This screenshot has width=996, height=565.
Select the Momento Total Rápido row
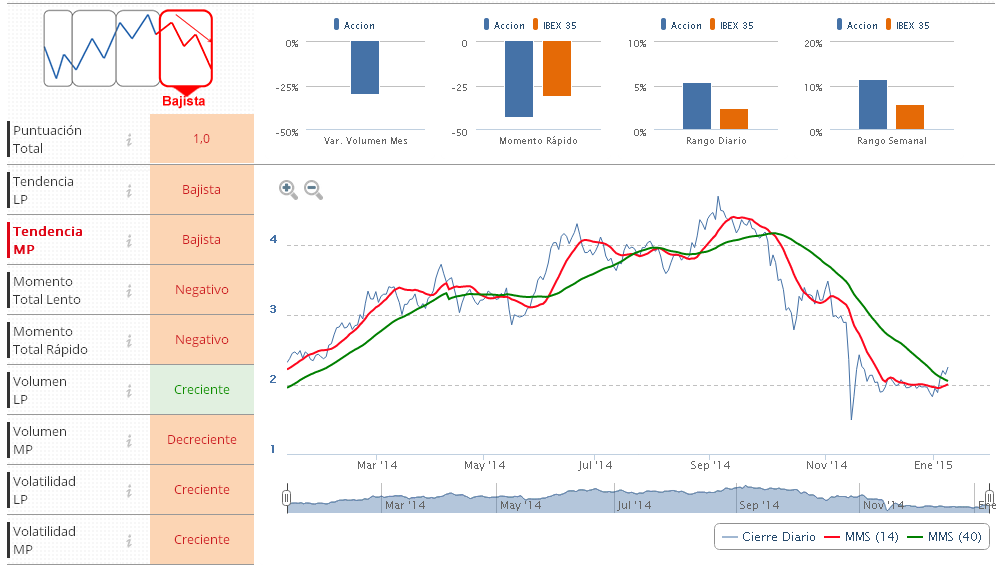(50, 340)
